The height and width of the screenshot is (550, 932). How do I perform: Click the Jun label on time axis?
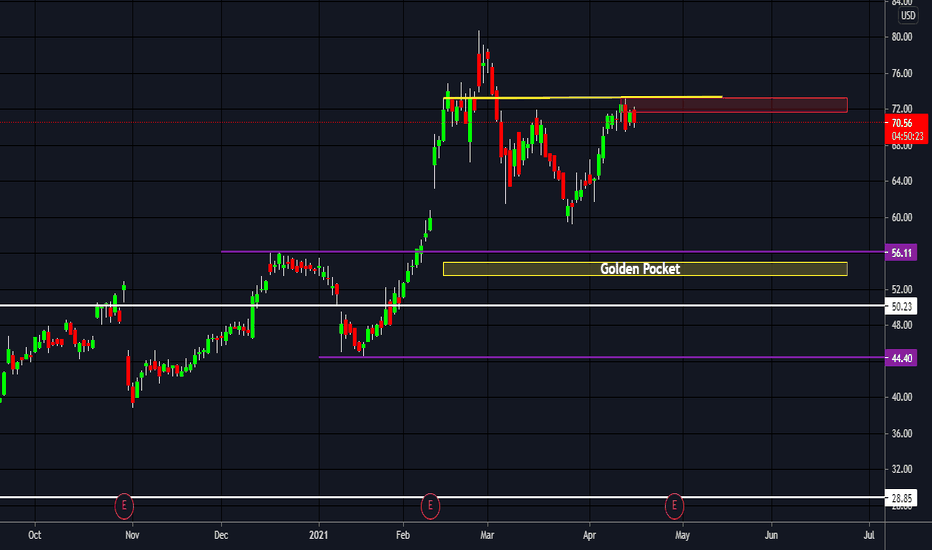[x=771, y=535]
